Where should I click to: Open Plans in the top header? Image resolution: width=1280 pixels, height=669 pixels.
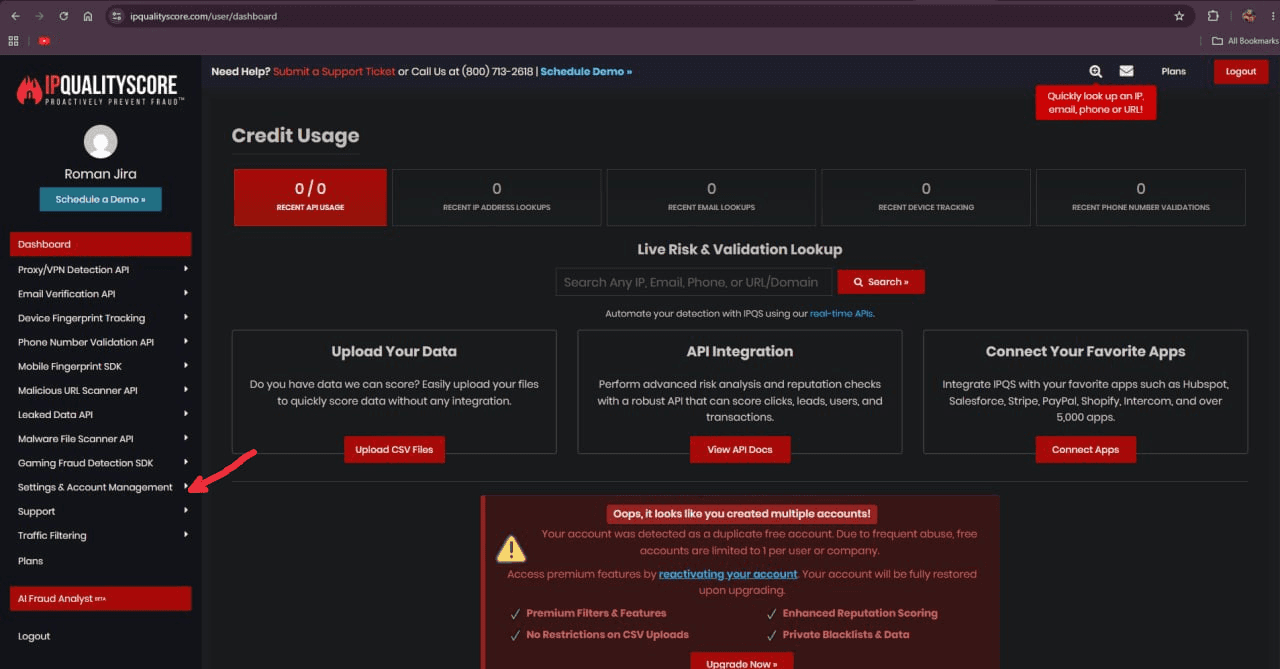(x=1173, y=71)
